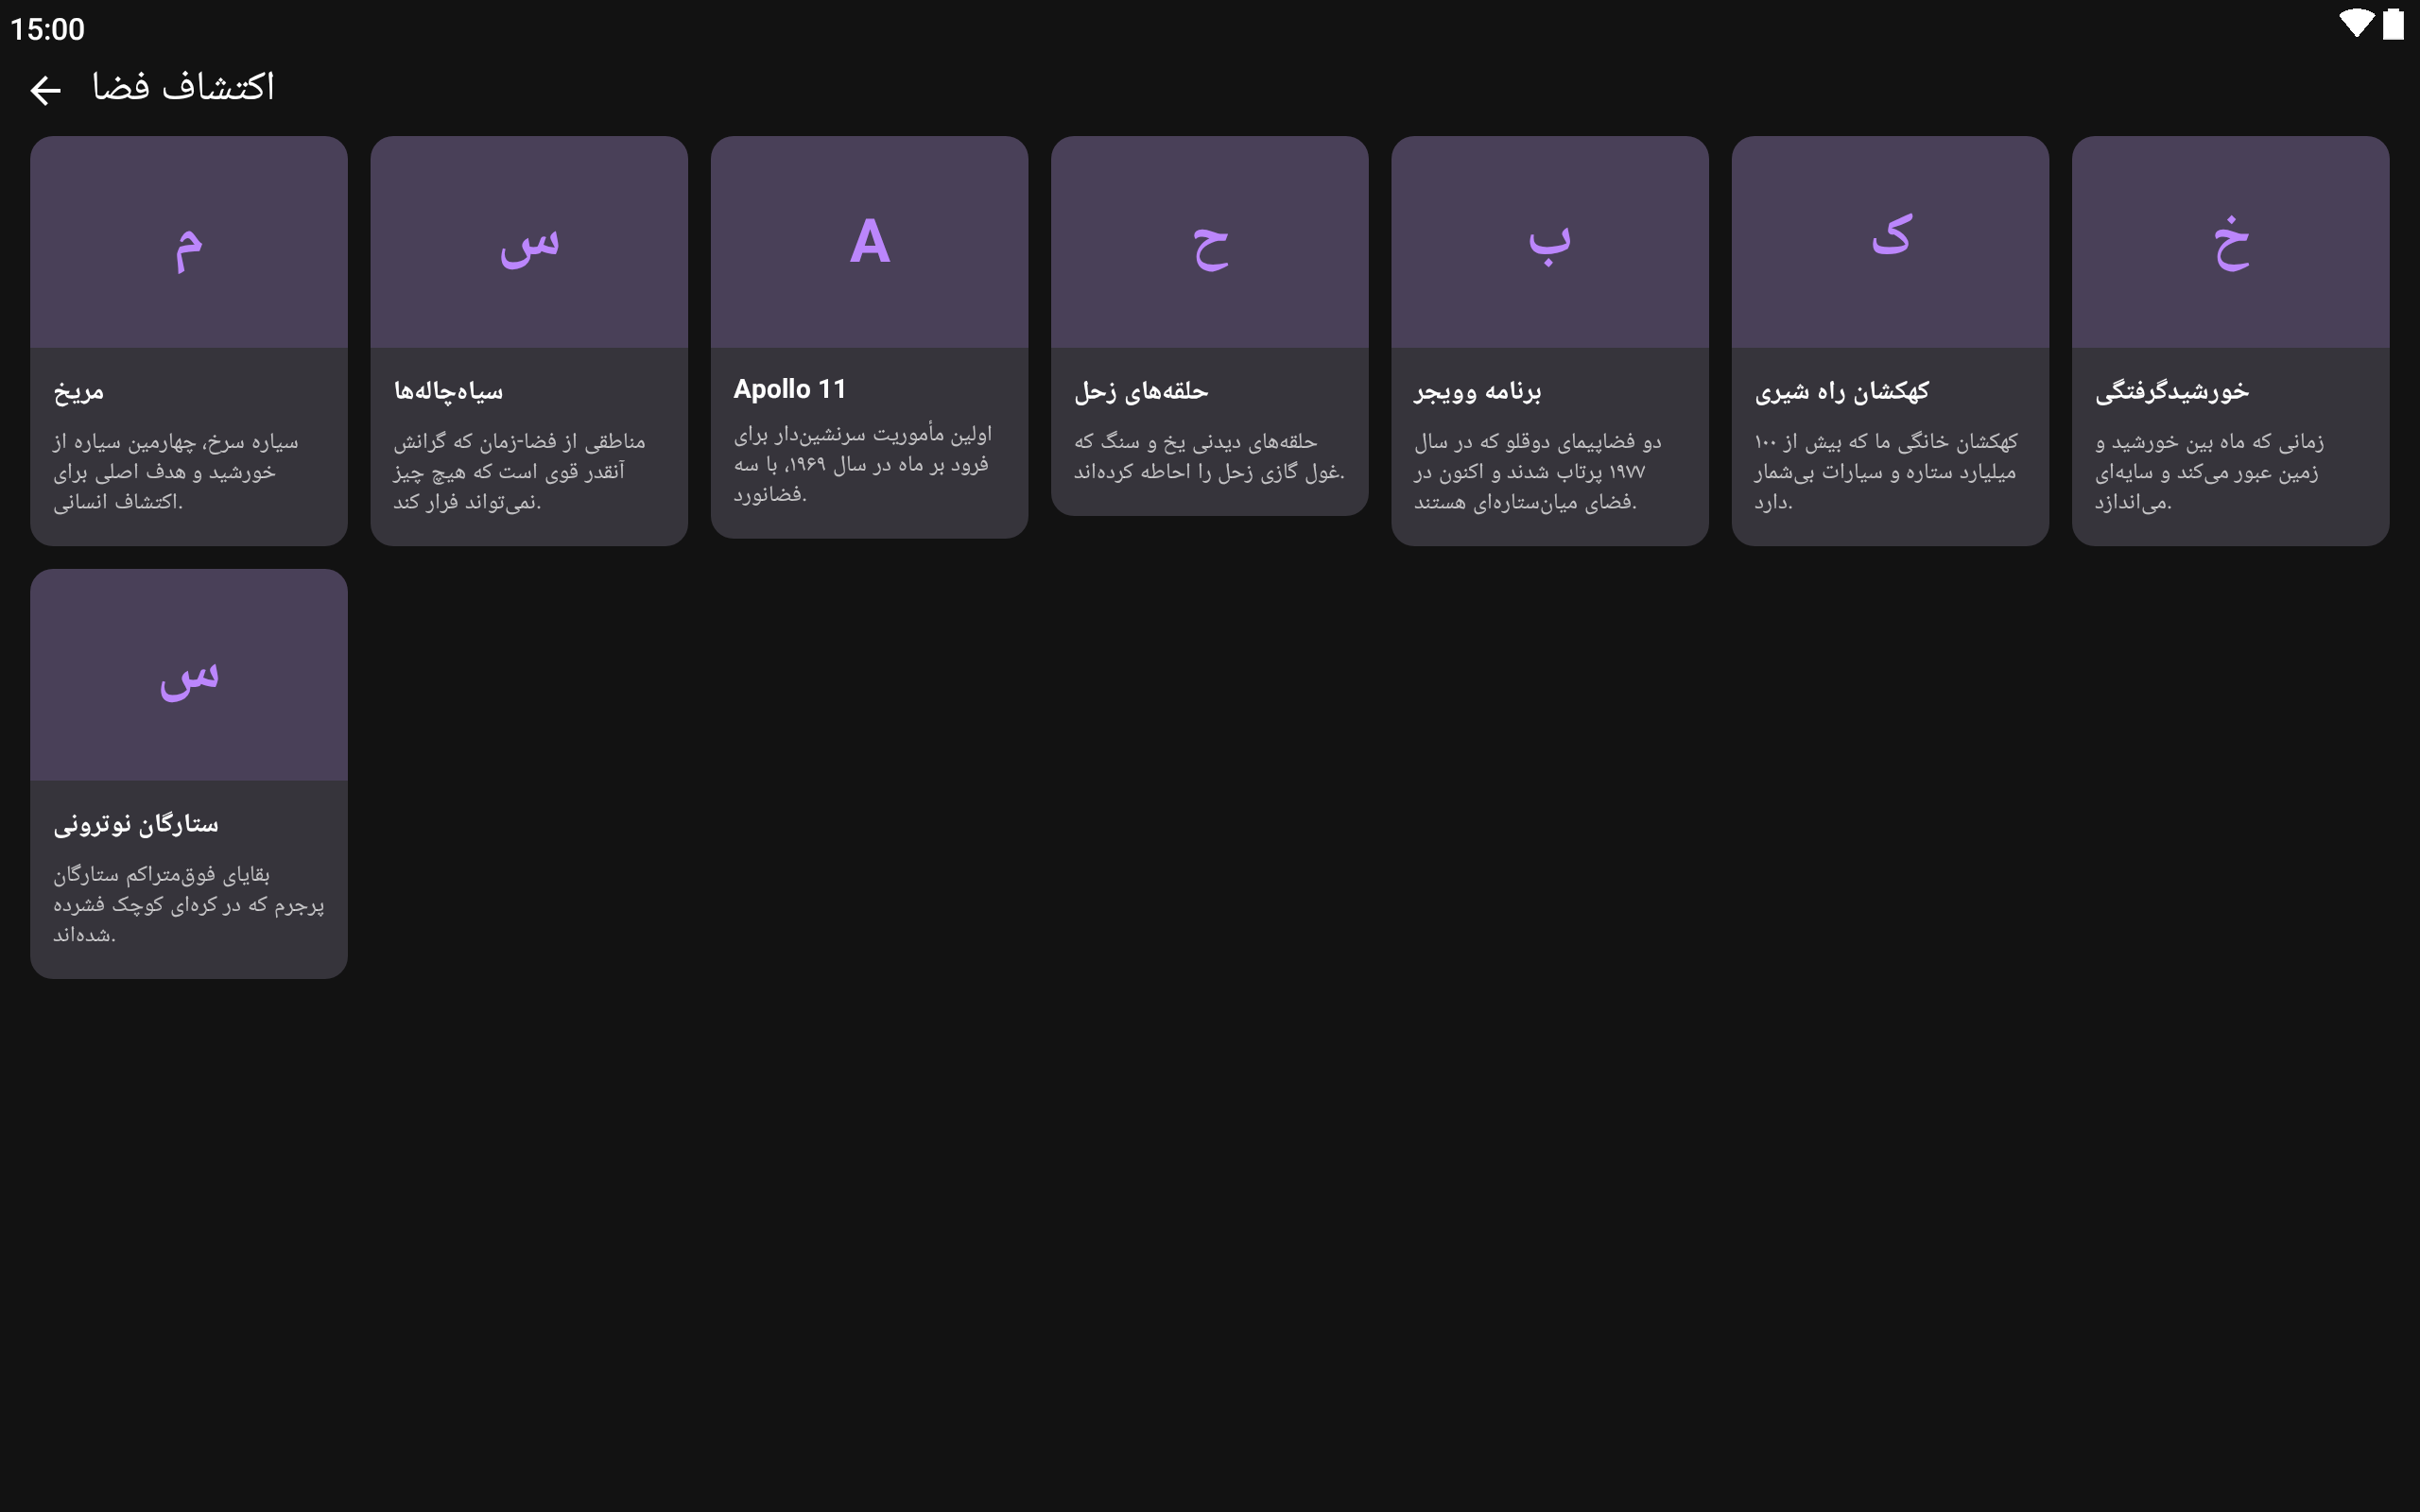Click the Wi-Fi status icon
Image resolution: width=2420 pixels, height=1512 pixels.
2355,24
